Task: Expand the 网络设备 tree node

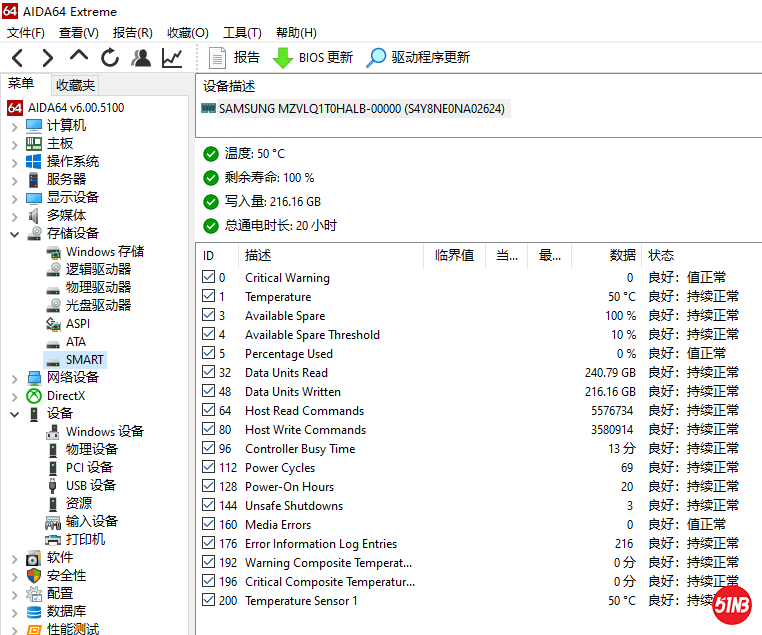Action: 14,378
